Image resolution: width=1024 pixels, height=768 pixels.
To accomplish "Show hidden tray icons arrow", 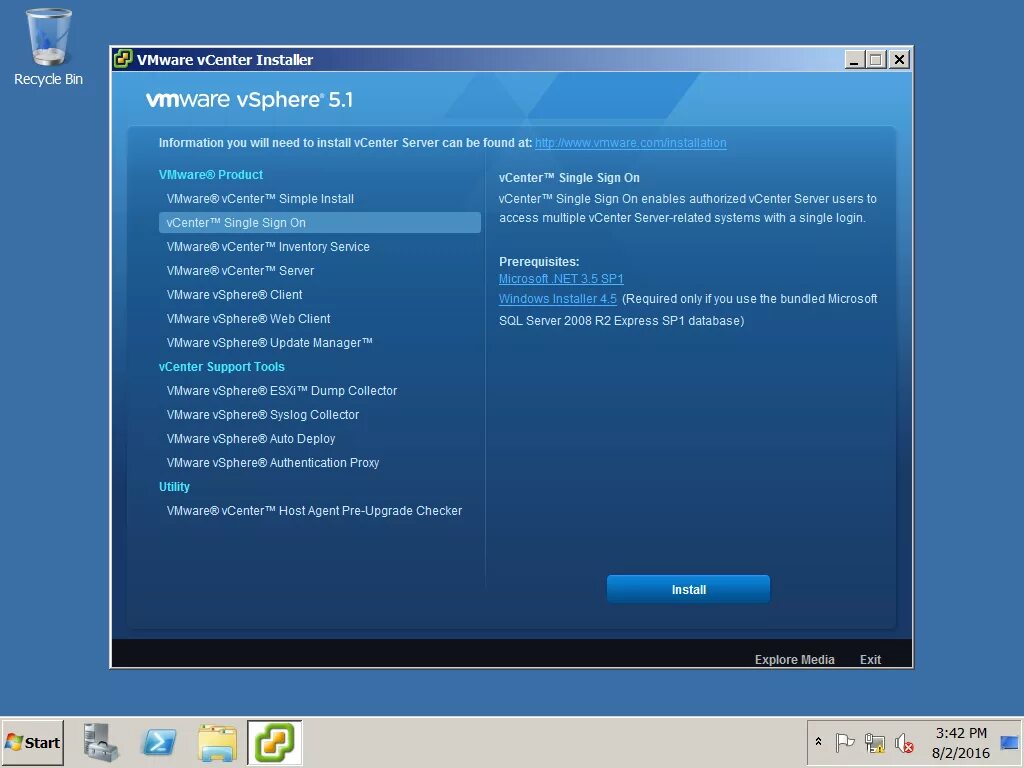I will [818, 742].
